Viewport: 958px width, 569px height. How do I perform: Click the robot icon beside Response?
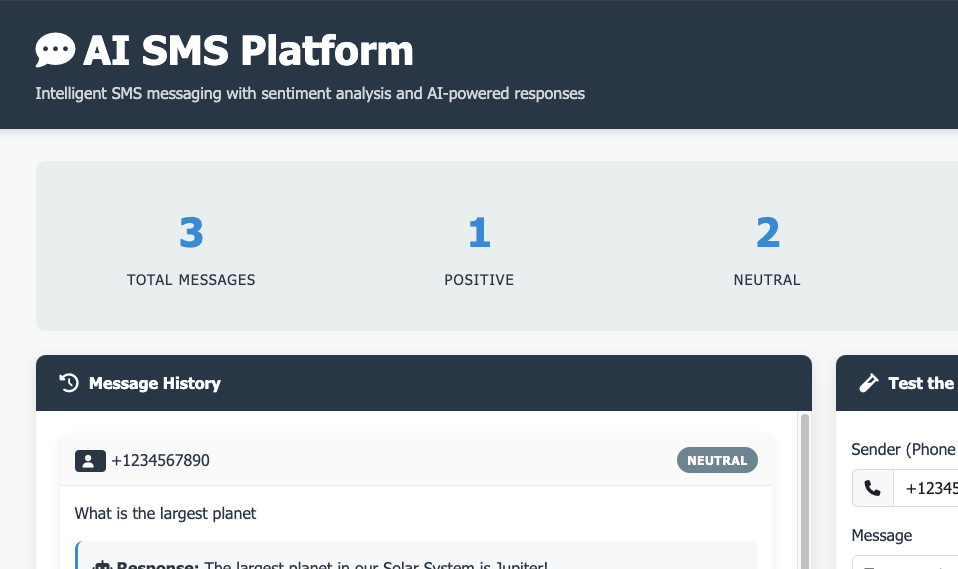click(x=101, y=565)
